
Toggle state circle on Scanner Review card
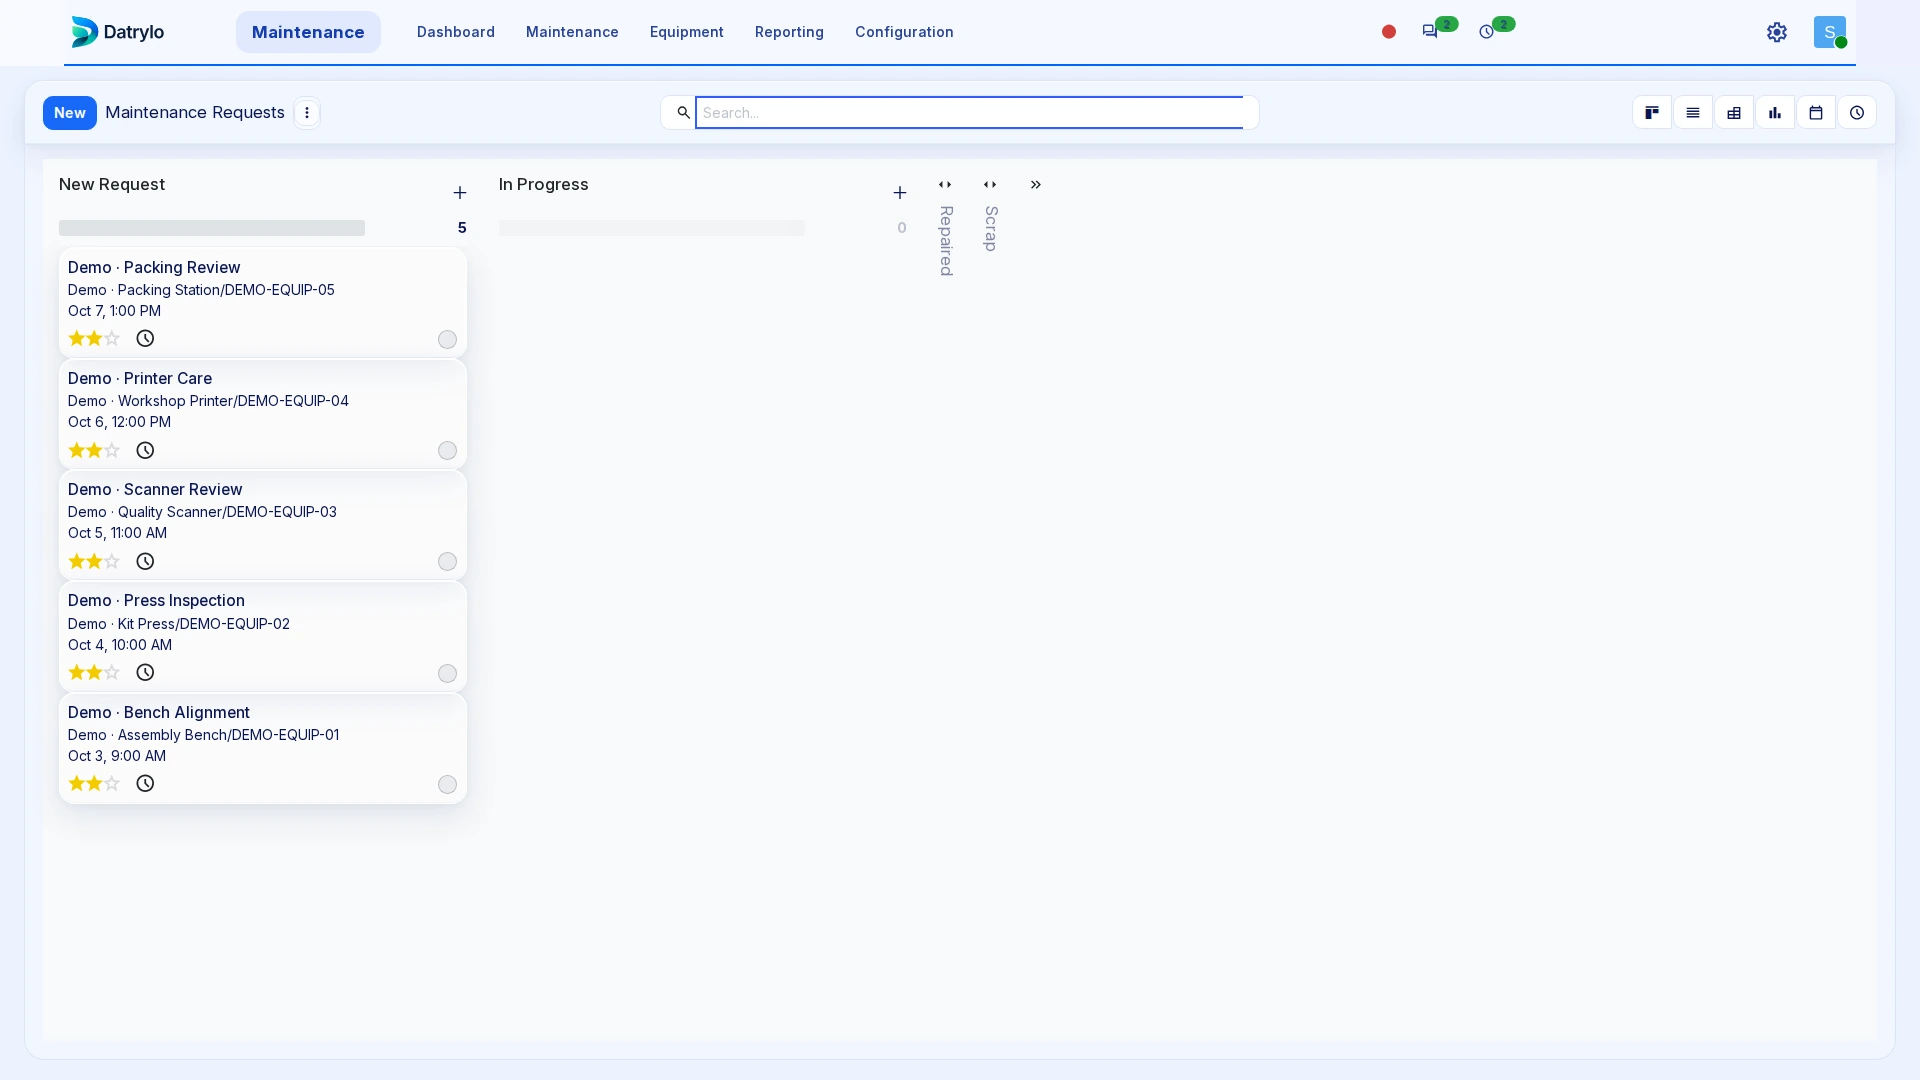(448, 562)
